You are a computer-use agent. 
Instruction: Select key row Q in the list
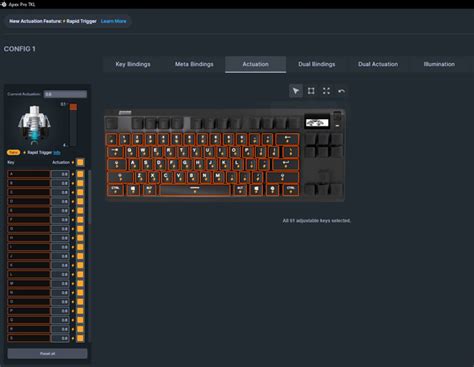[29, 320]
